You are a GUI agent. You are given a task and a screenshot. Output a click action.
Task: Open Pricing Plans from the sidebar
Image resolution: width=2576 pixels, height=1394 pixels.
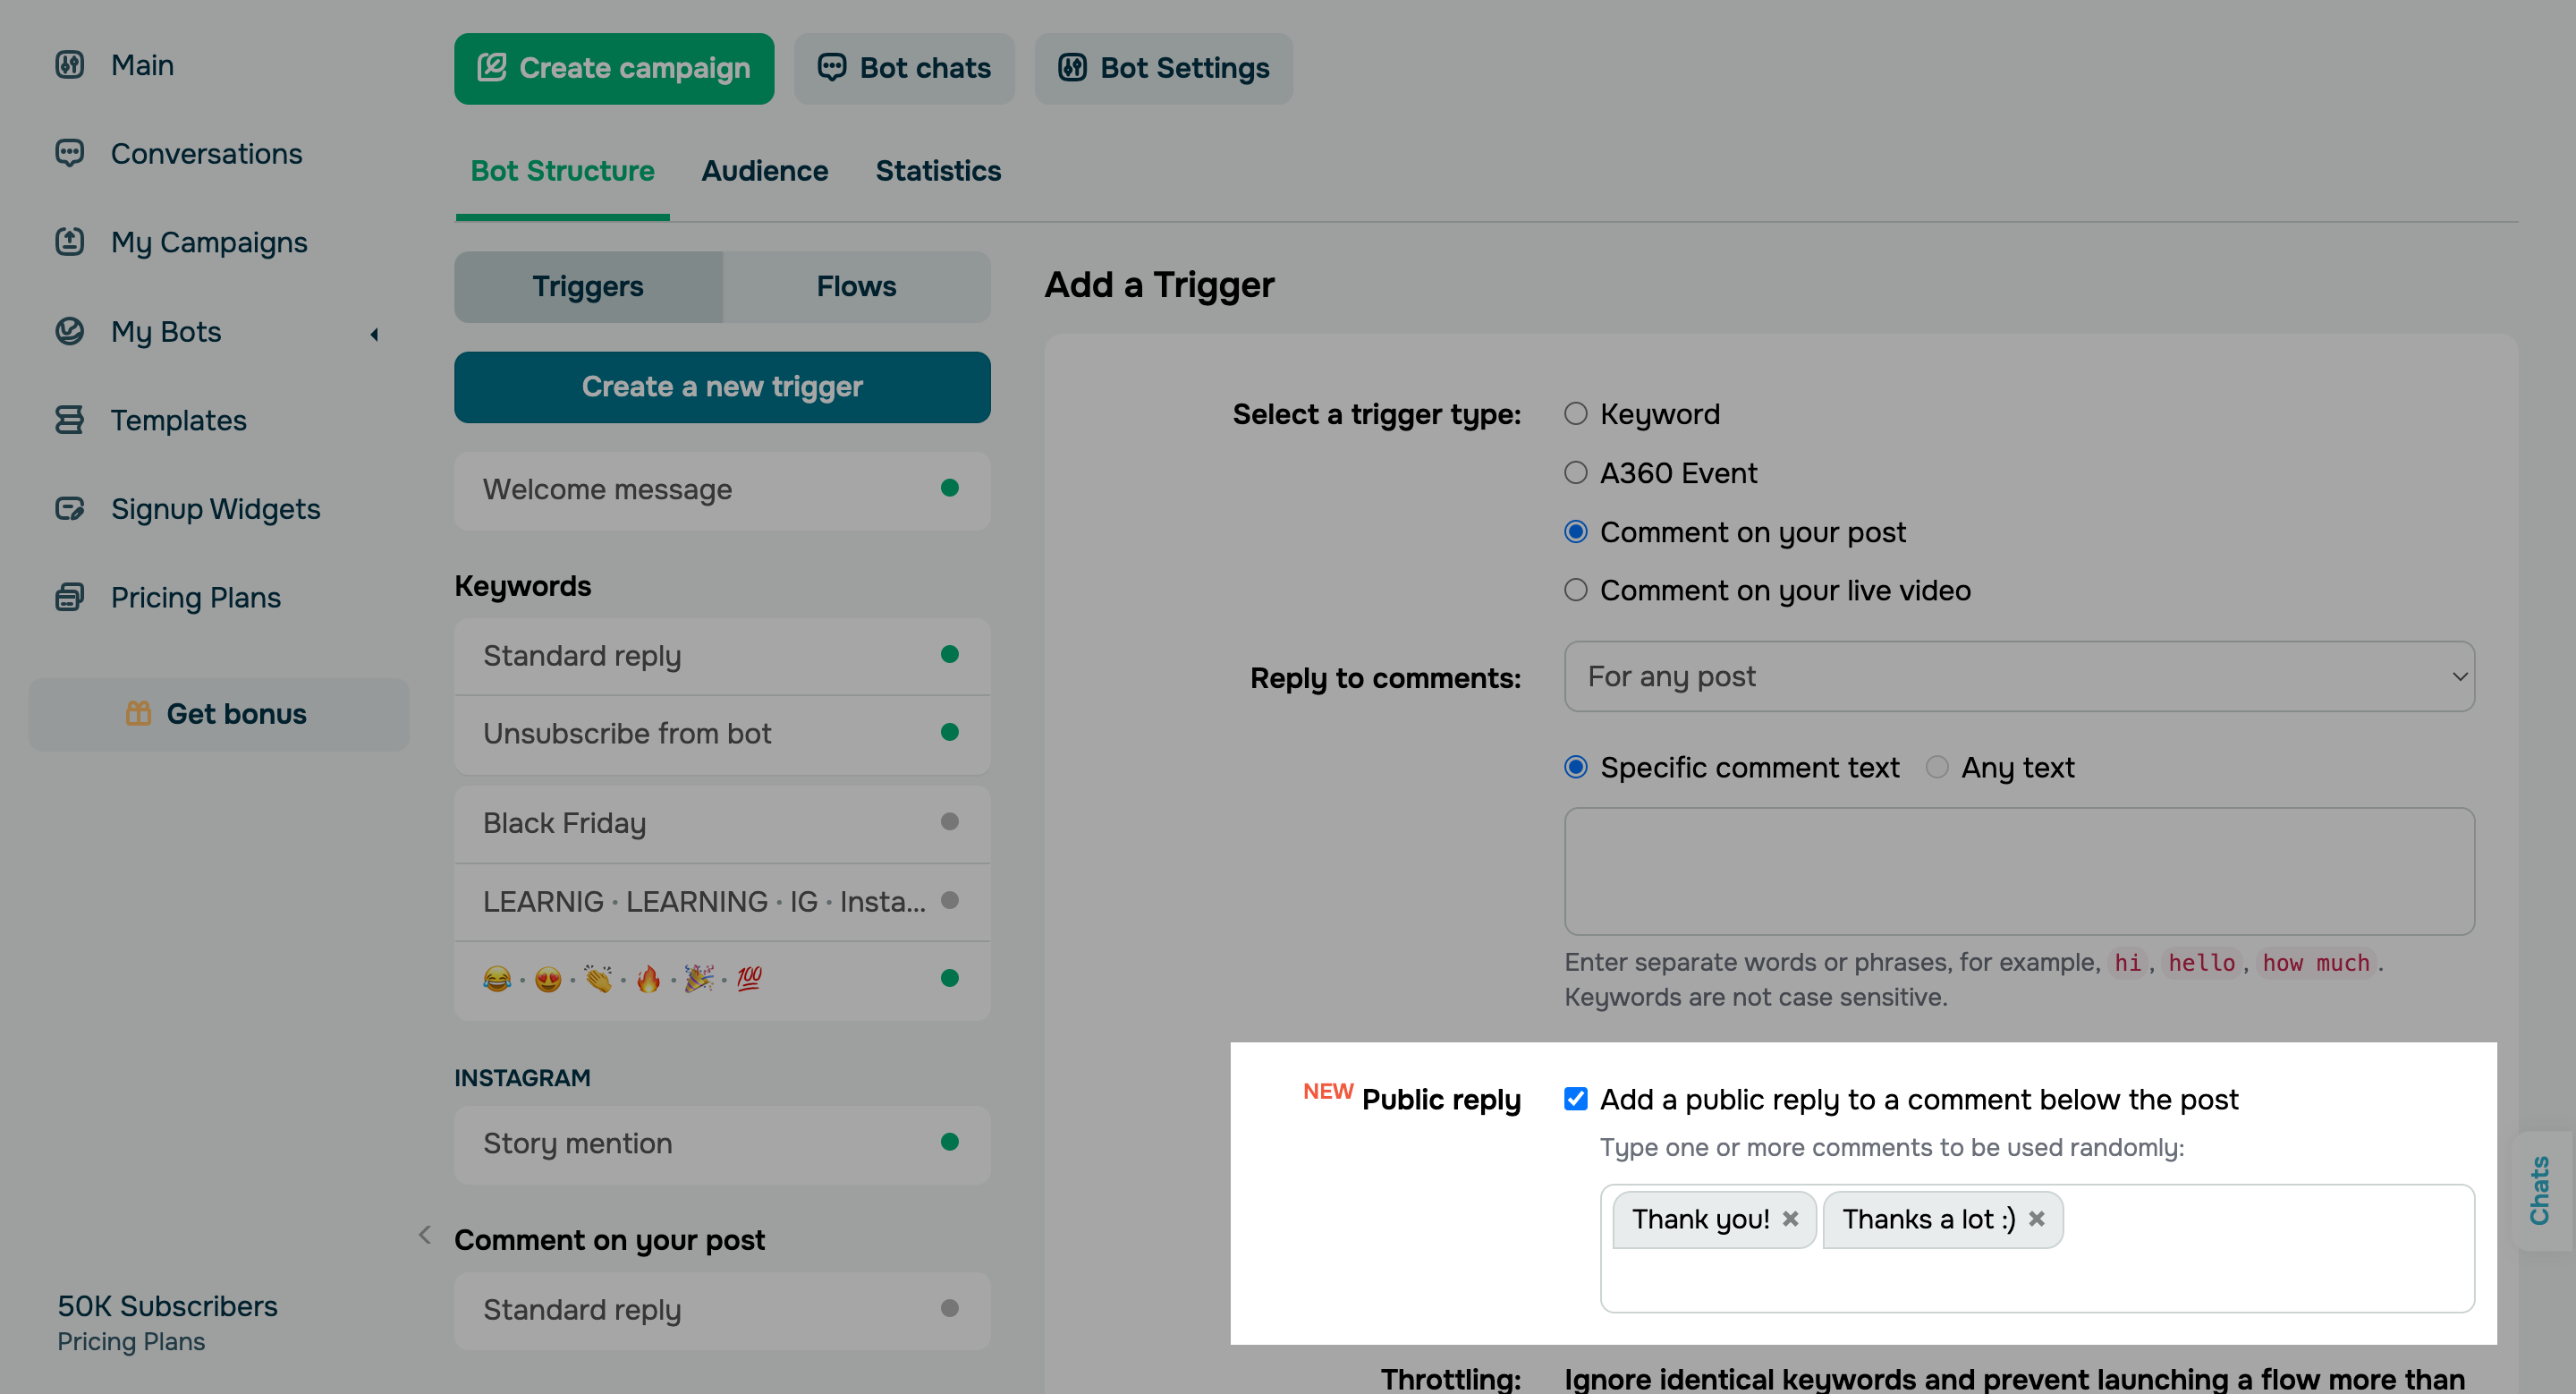point(196,597)
